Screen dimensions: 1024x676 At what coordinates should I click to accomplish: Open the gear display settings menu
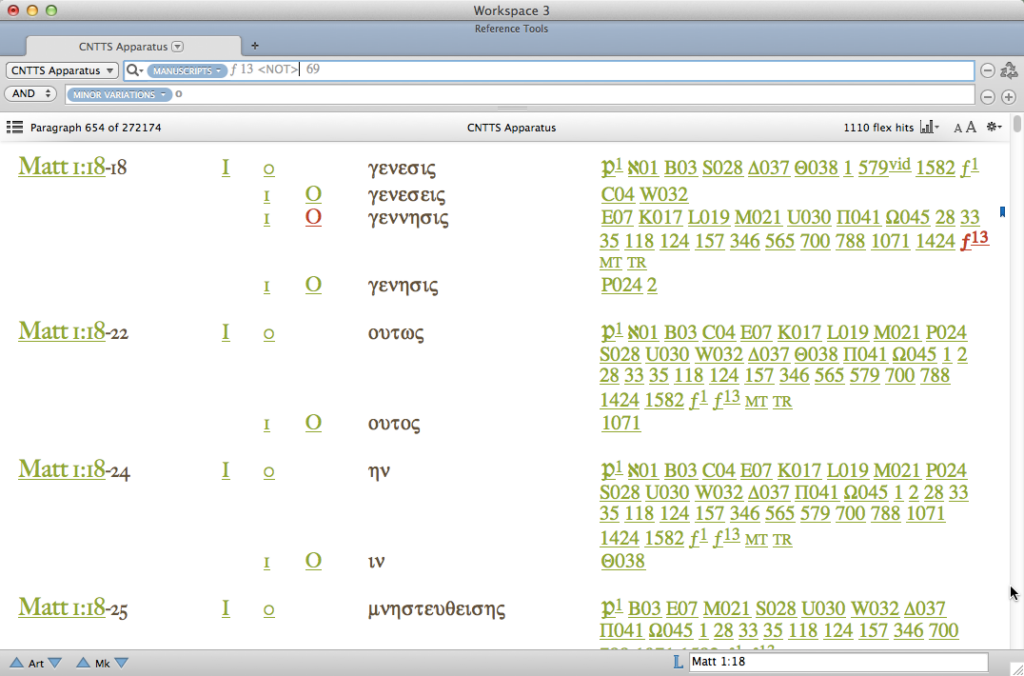pyautogui.click(x=993, y=128)
